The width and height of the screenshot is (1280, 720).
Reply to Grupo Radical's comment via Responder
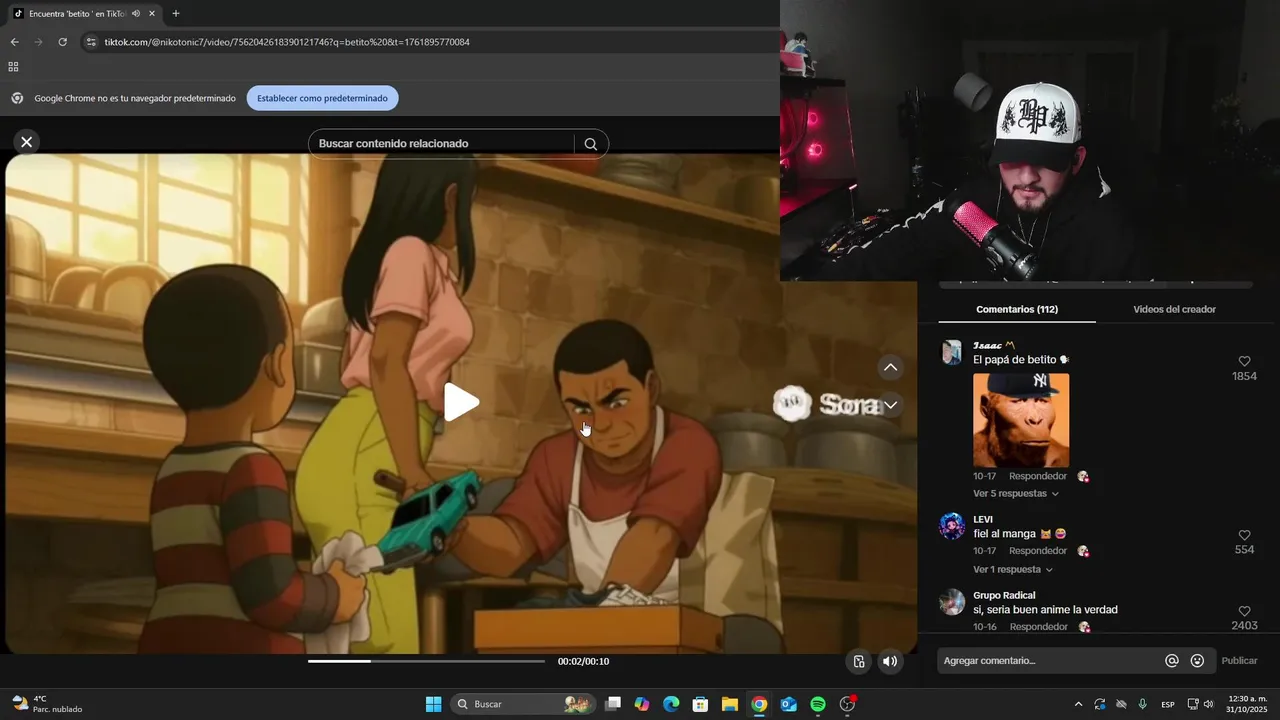coord(1038,627)
